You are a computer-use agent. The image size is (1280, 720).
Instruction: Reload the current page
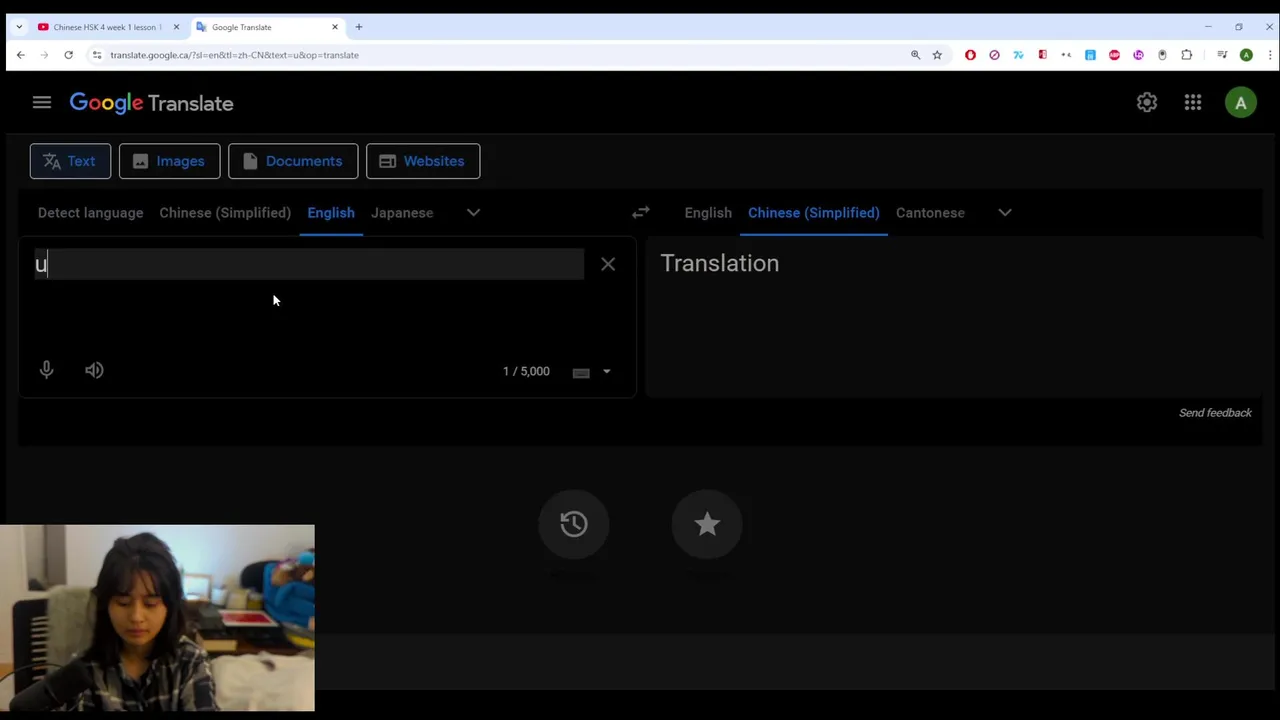point(68,55)
